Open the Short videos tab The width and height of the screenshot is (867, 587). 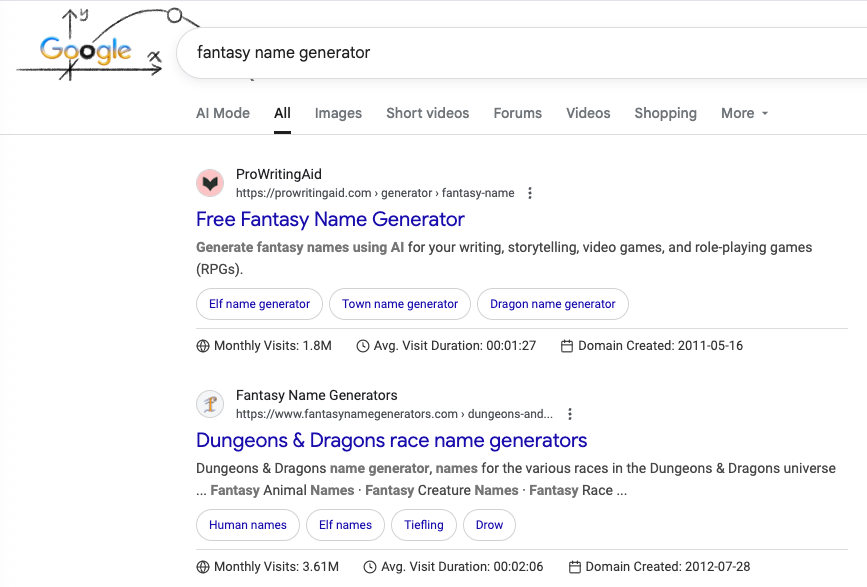tap(427, 113)
